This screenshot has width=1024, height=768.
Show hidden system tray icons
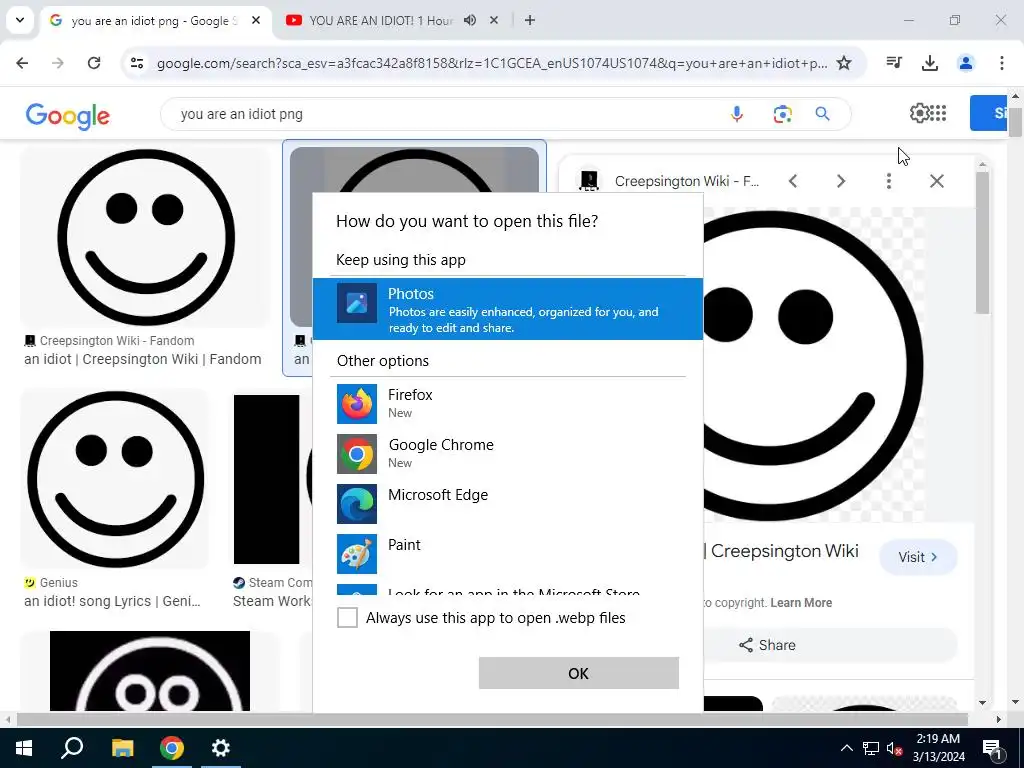pyautogui.click(x=846, y=748)
